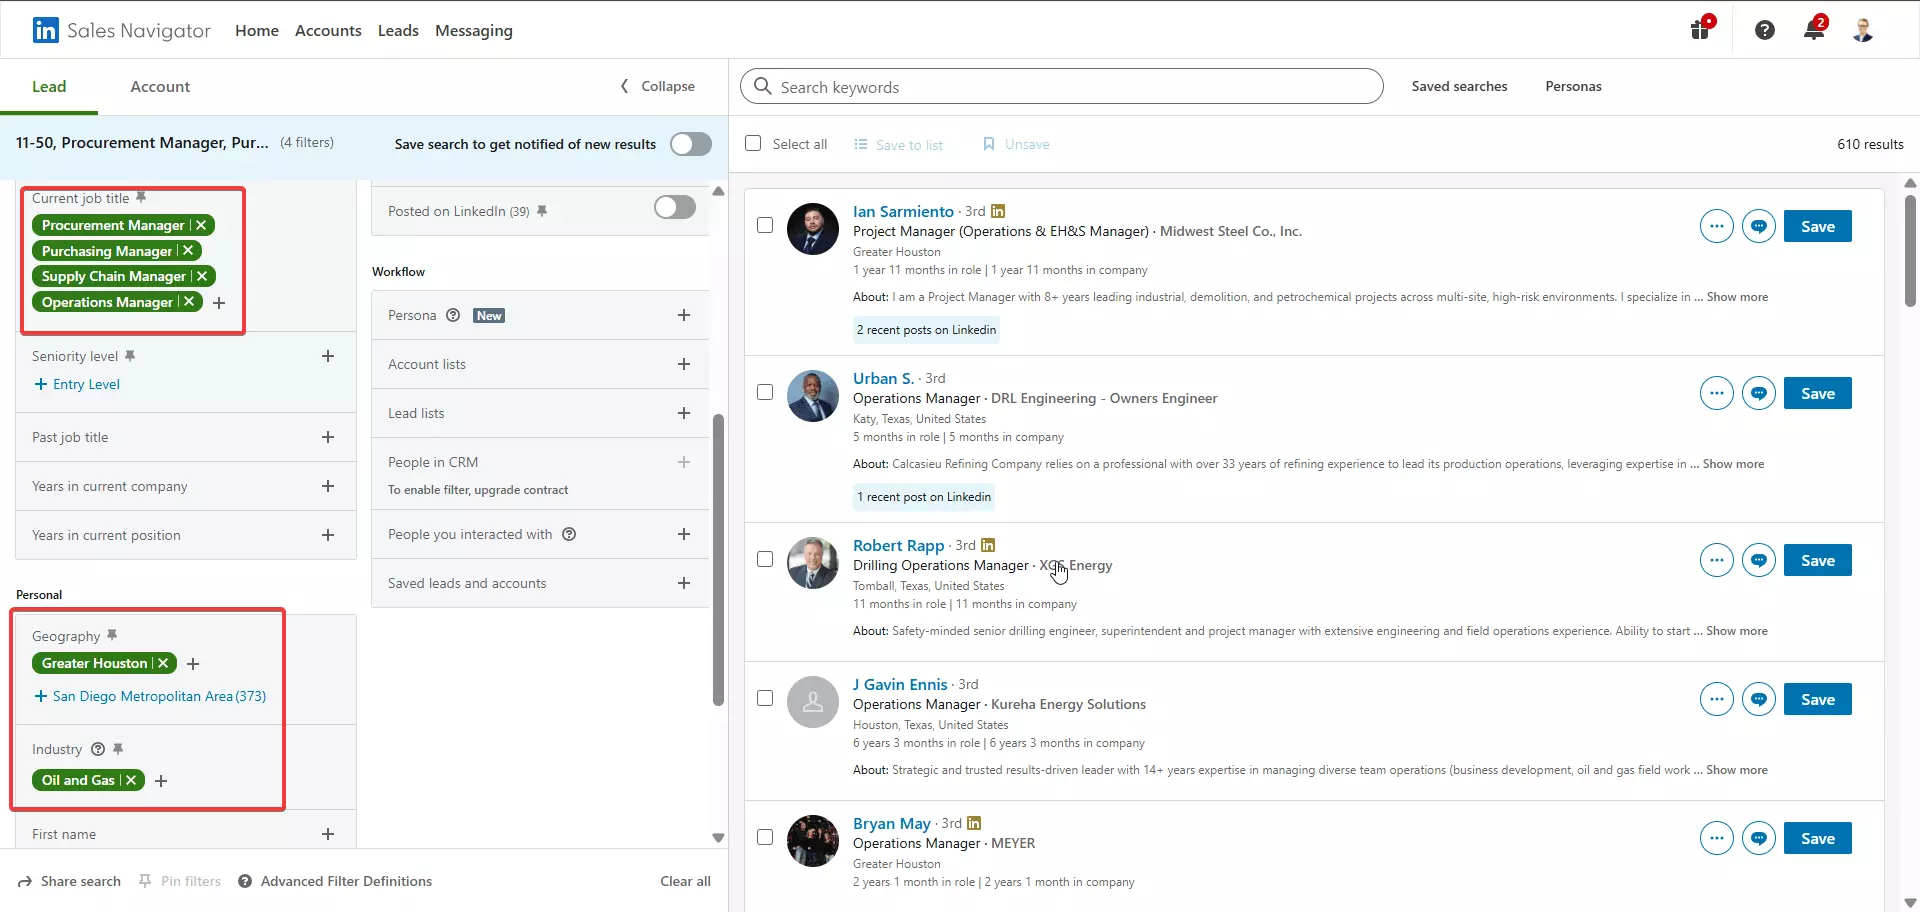
Task: Expand the Past job title filter
Action: click(329, 437)
